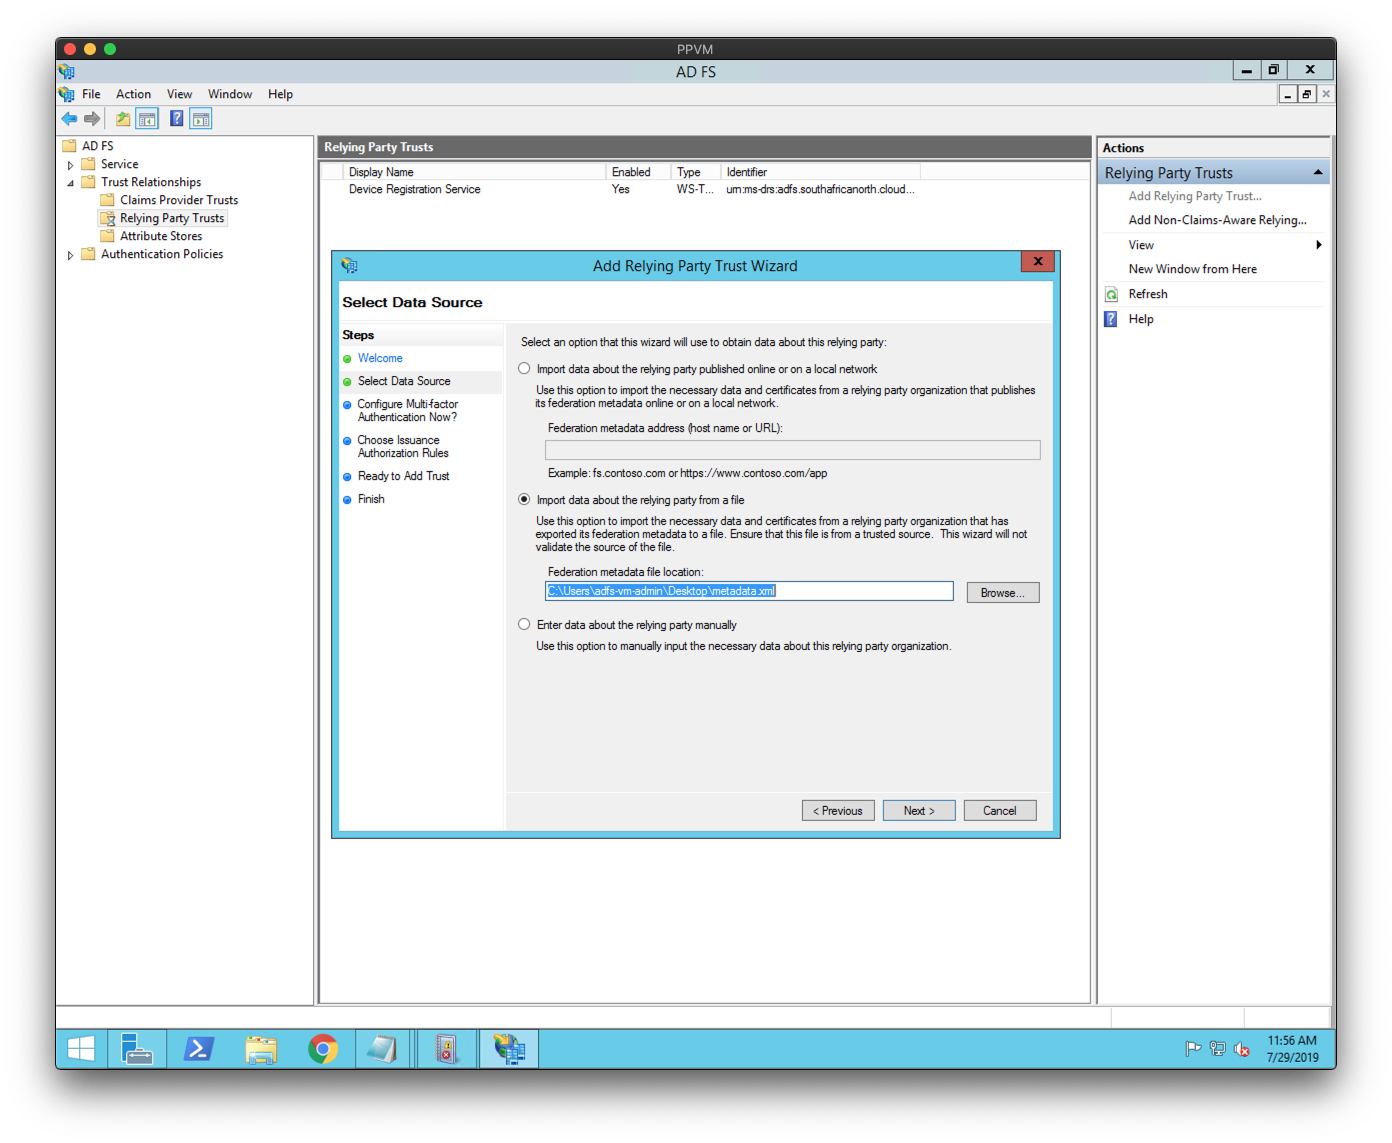Open the Event Viewer taskbar icon
The image size is (1392, 1143).
click(446, 1049)
